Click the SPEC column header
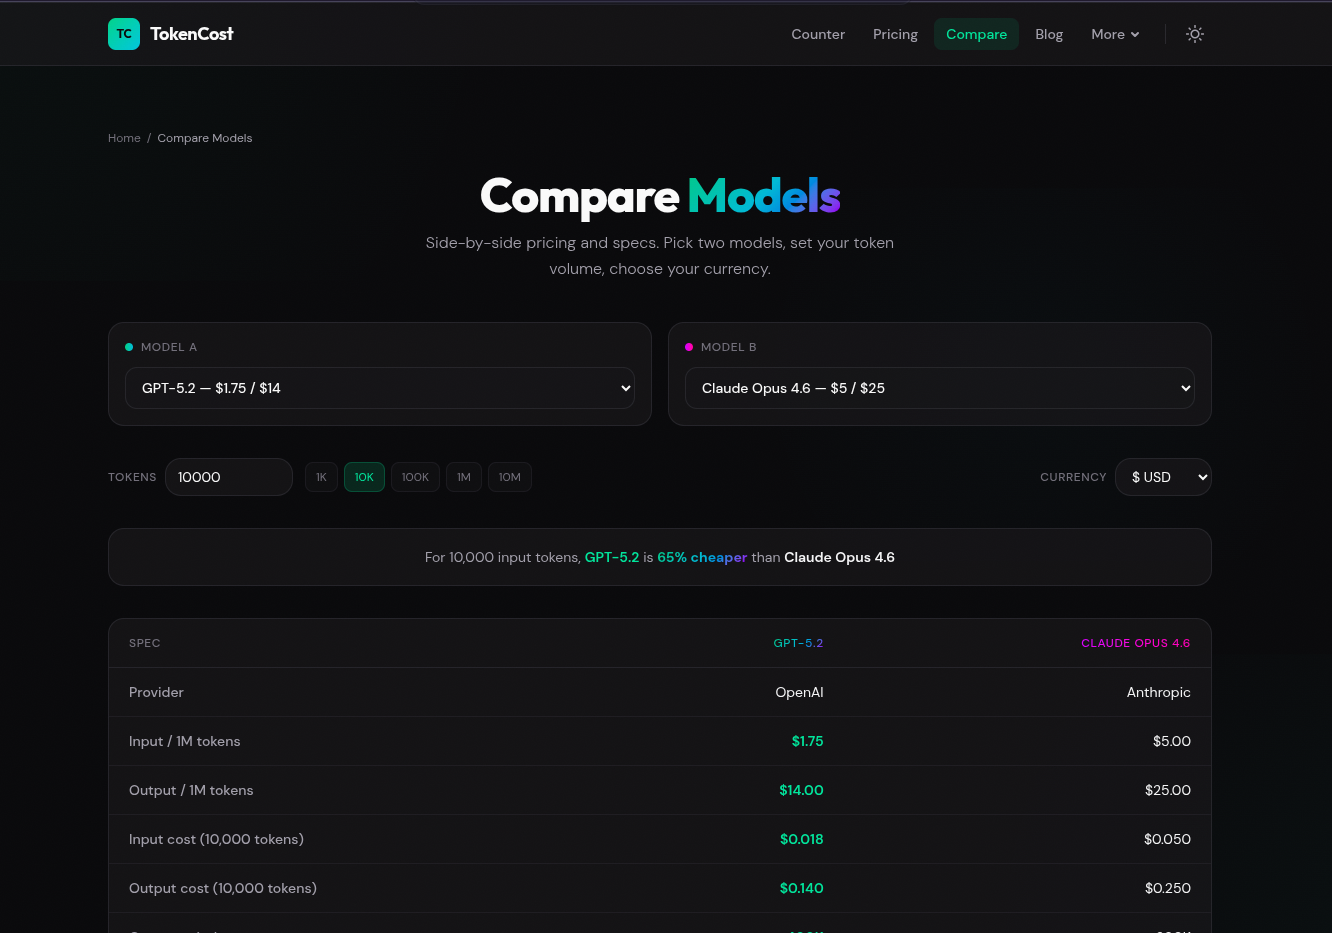Screen dimensions: 1332x933 tap(145, 643)
